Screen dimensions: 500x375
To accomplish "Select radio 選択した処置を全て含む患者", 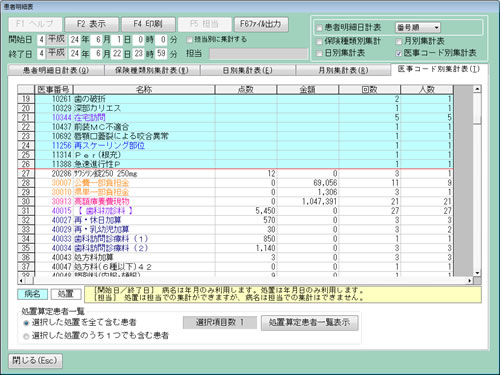I will [26, 323].
